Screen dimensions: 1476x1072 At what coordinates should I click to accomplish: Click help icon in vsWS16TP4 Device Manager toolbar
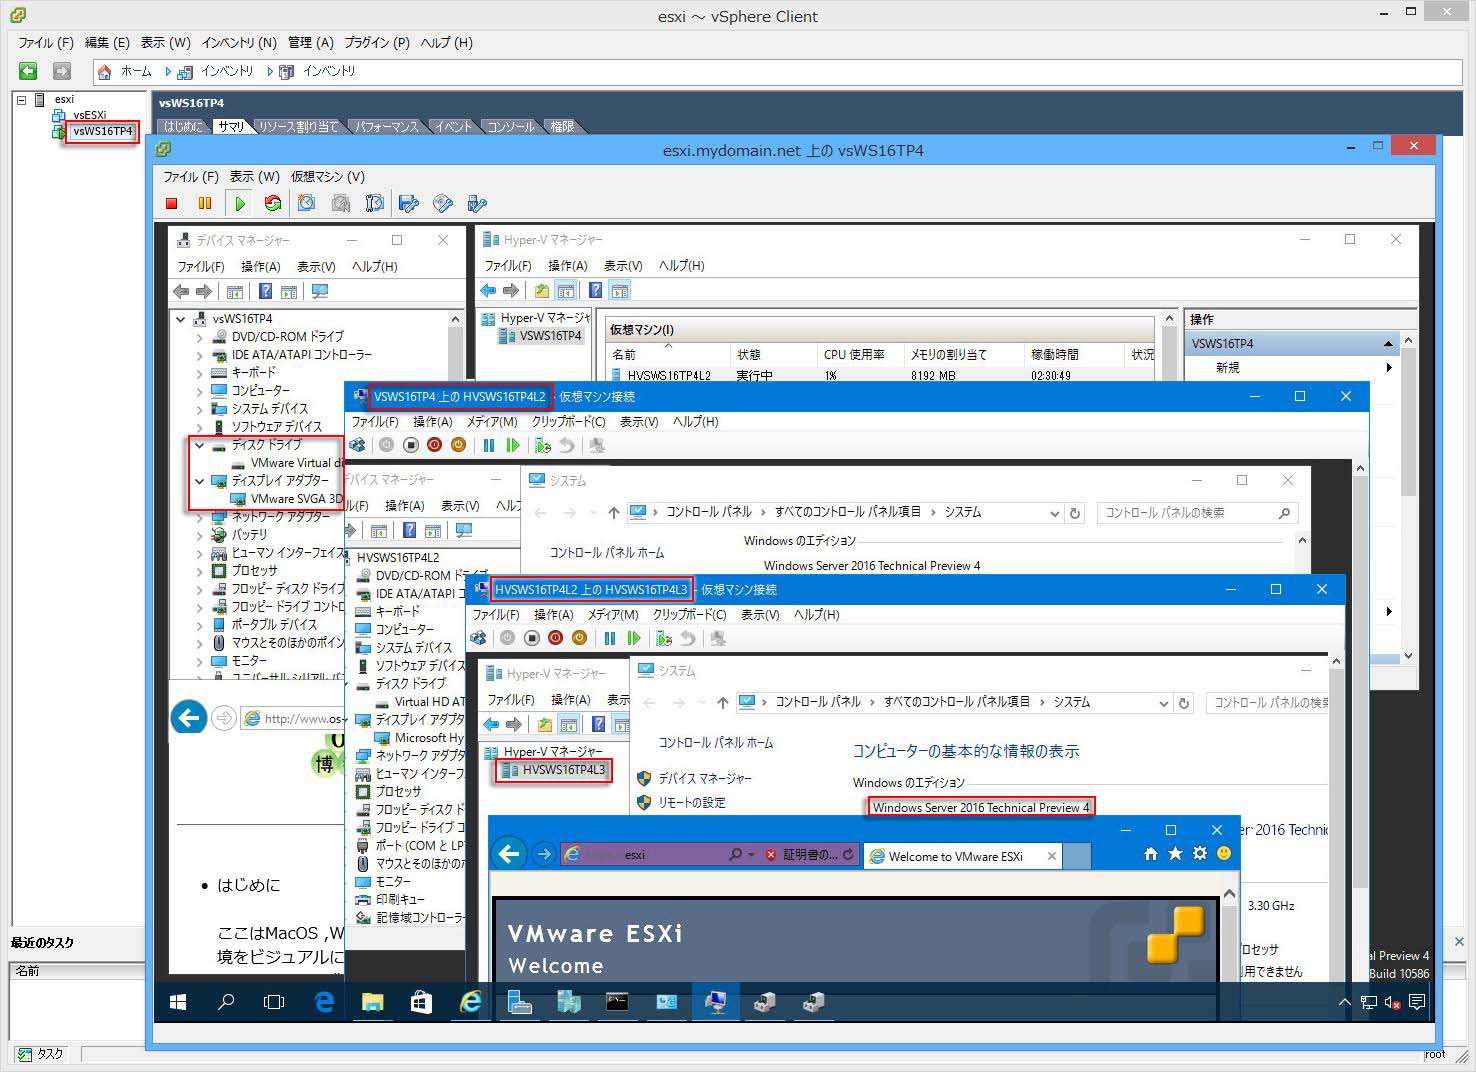[x=265, y=291]
